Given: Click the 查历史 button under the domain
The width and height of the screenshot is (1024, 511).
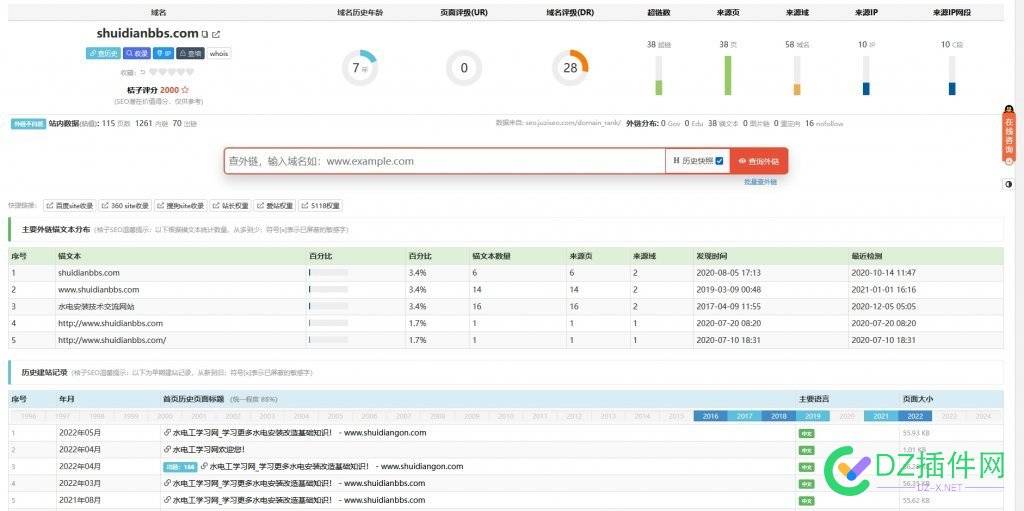Looking at the screenshot, I should pos(102,54).
